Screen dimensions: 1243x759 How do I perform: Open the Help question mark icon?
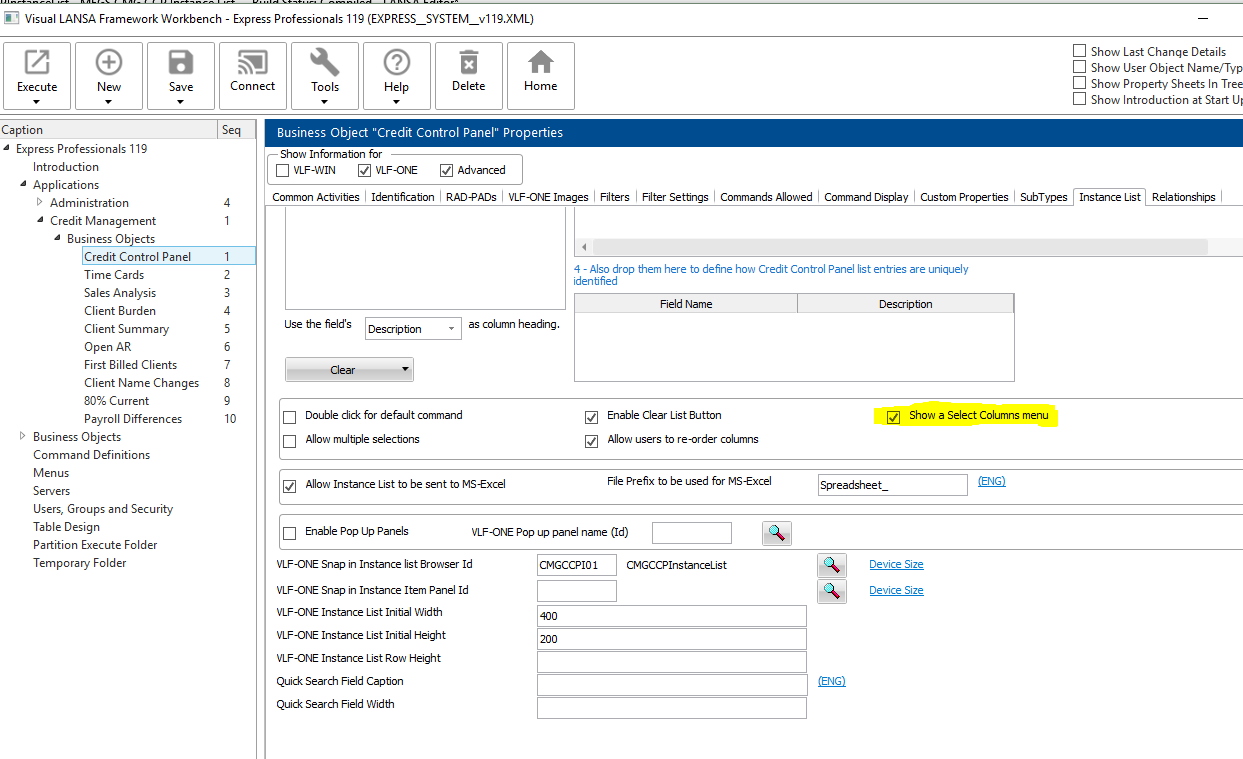397,62
